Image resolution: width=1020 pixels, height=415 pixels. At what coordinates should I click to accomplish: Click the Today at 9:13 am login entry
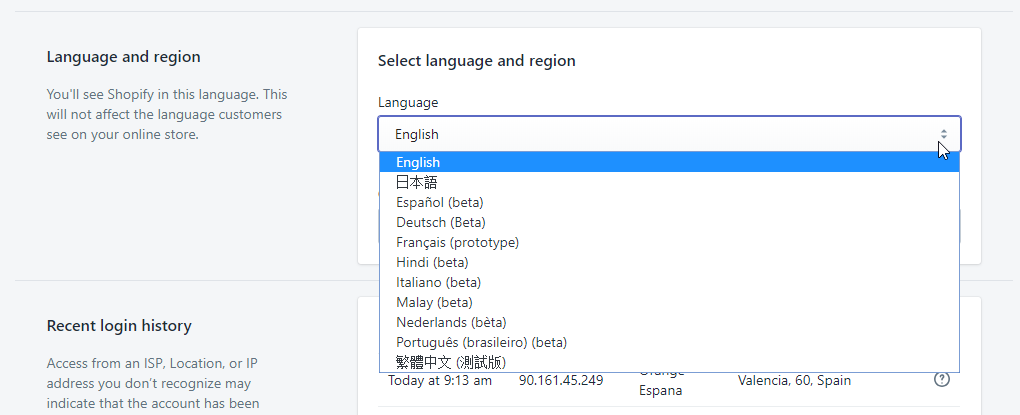(439, 380)
